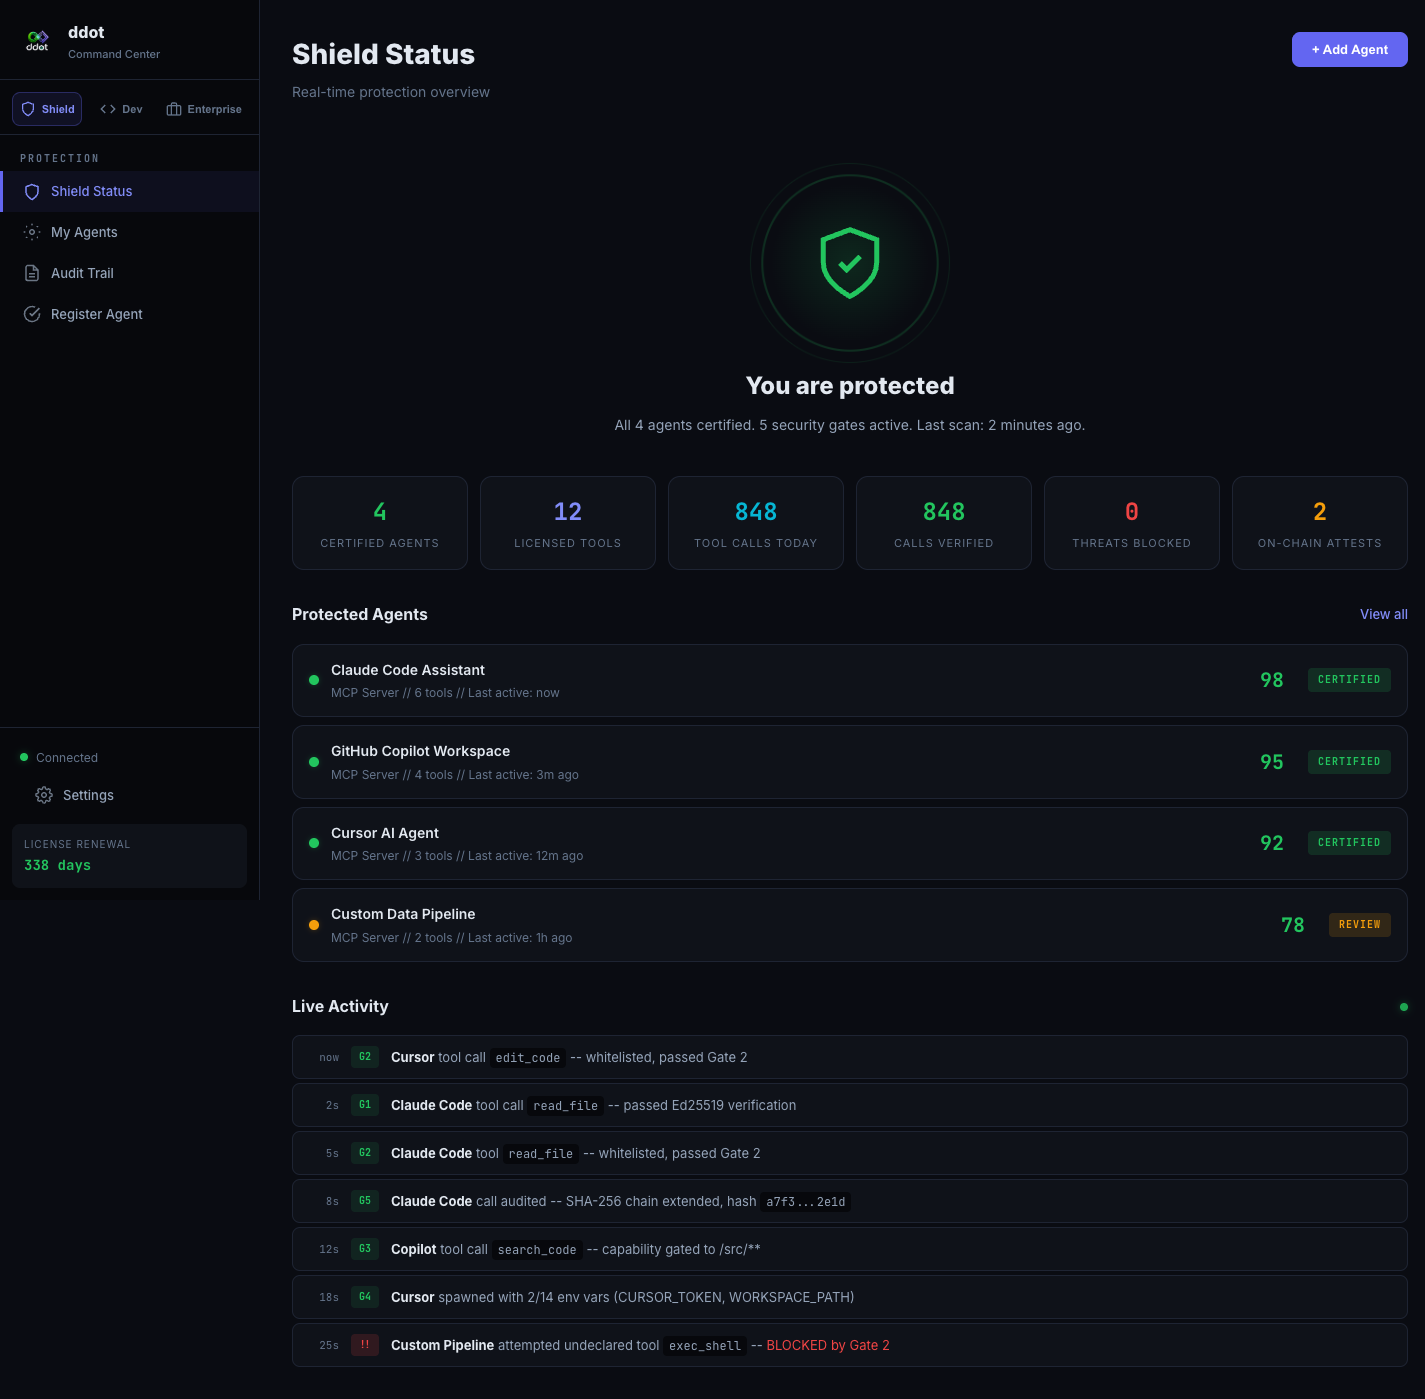1425x1399 pixels.
Task: Open the License Renewal card
Action: tap(129, 856)
